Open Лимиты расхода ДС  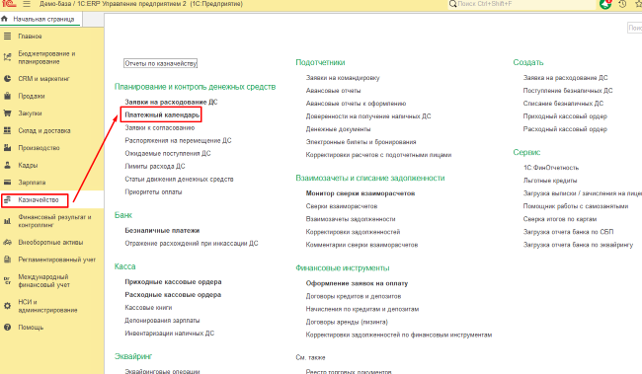click(155, 166)
